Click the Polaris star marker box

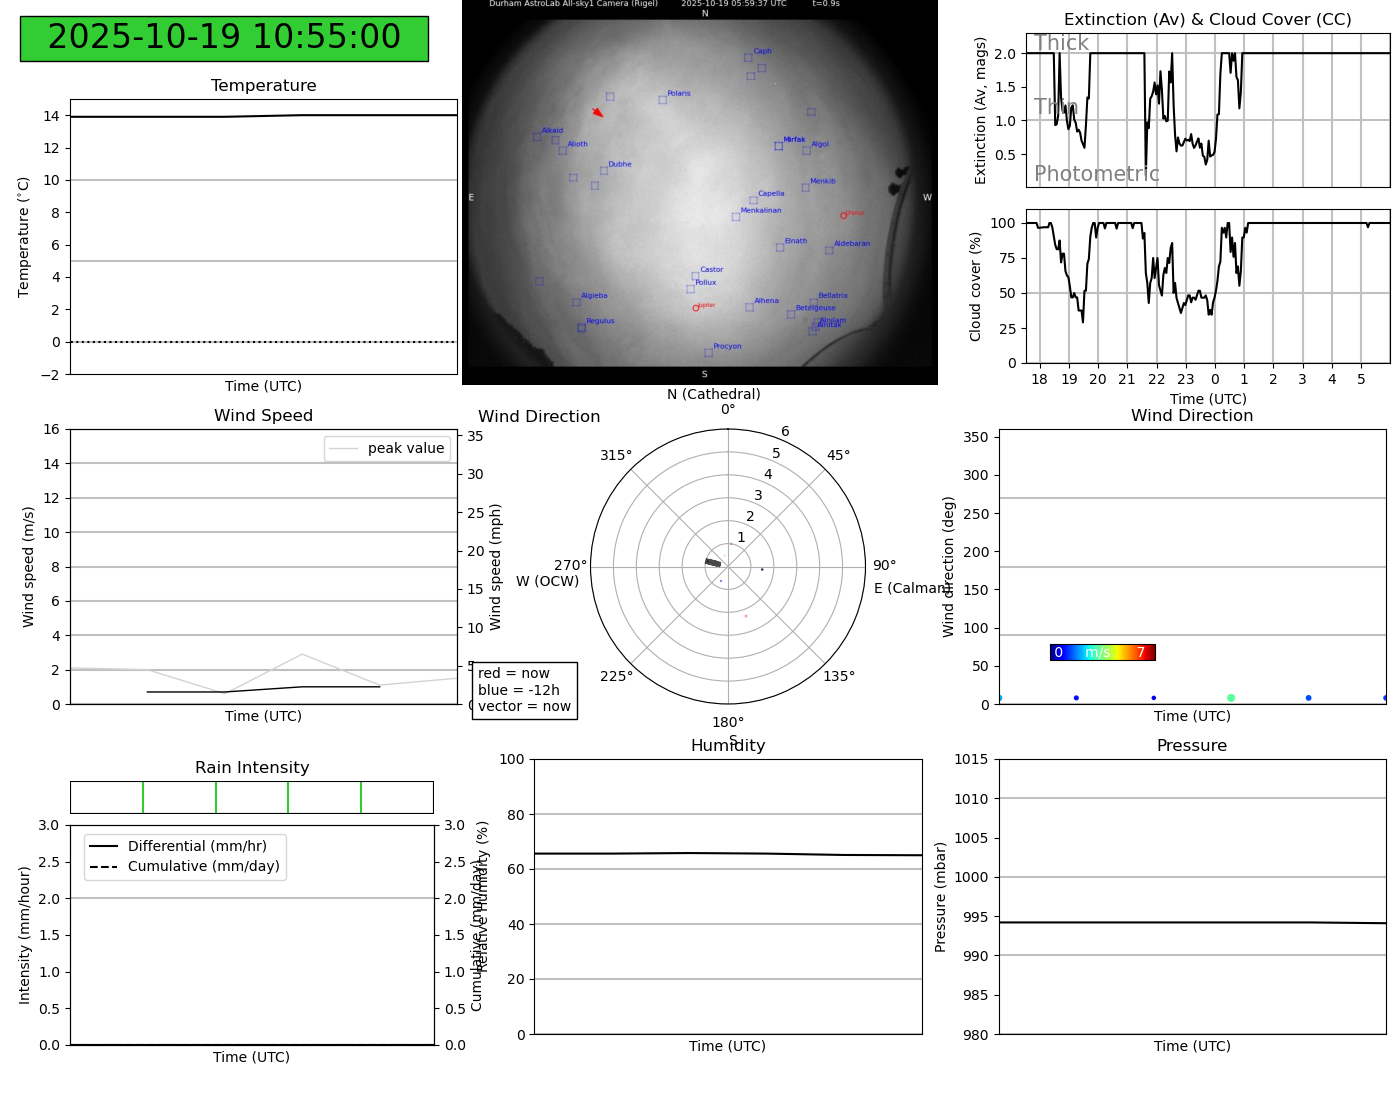(x=662, y=100)
